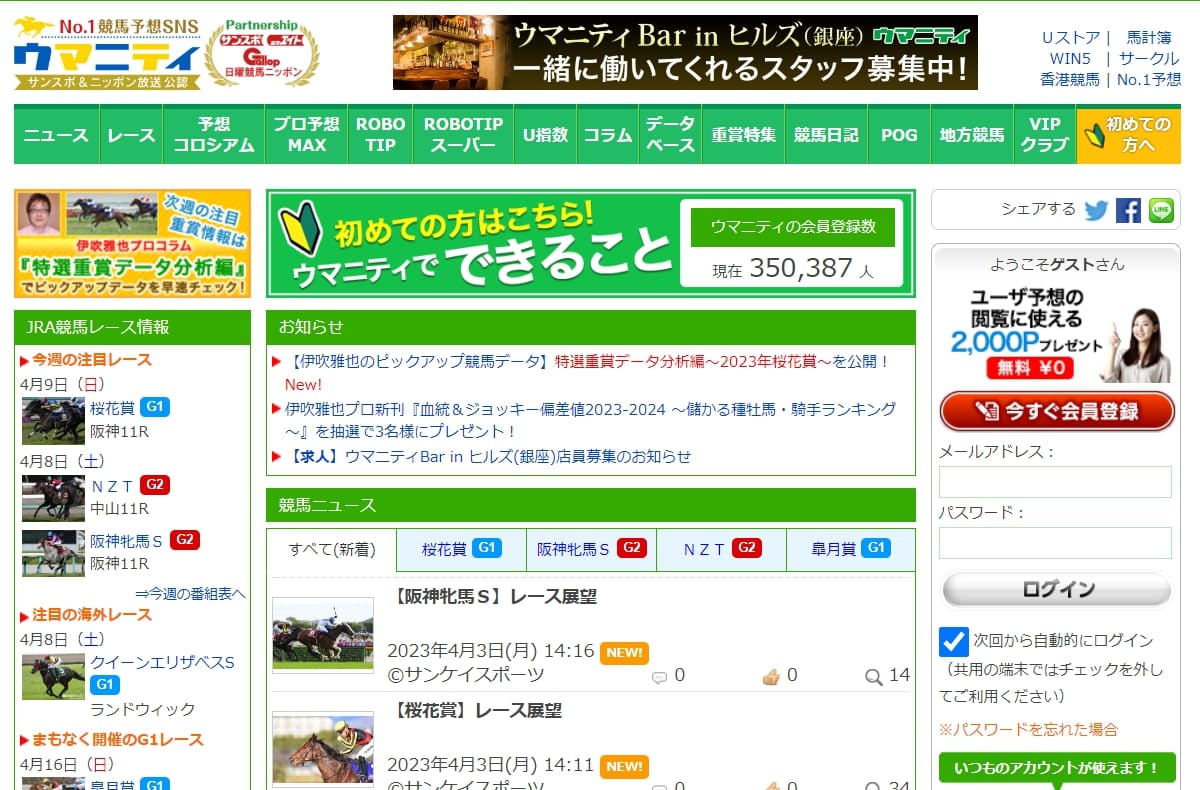Share the page on LINE
The height and width of the screenshot is (790, 1200).
click(x=1161, y=210)
